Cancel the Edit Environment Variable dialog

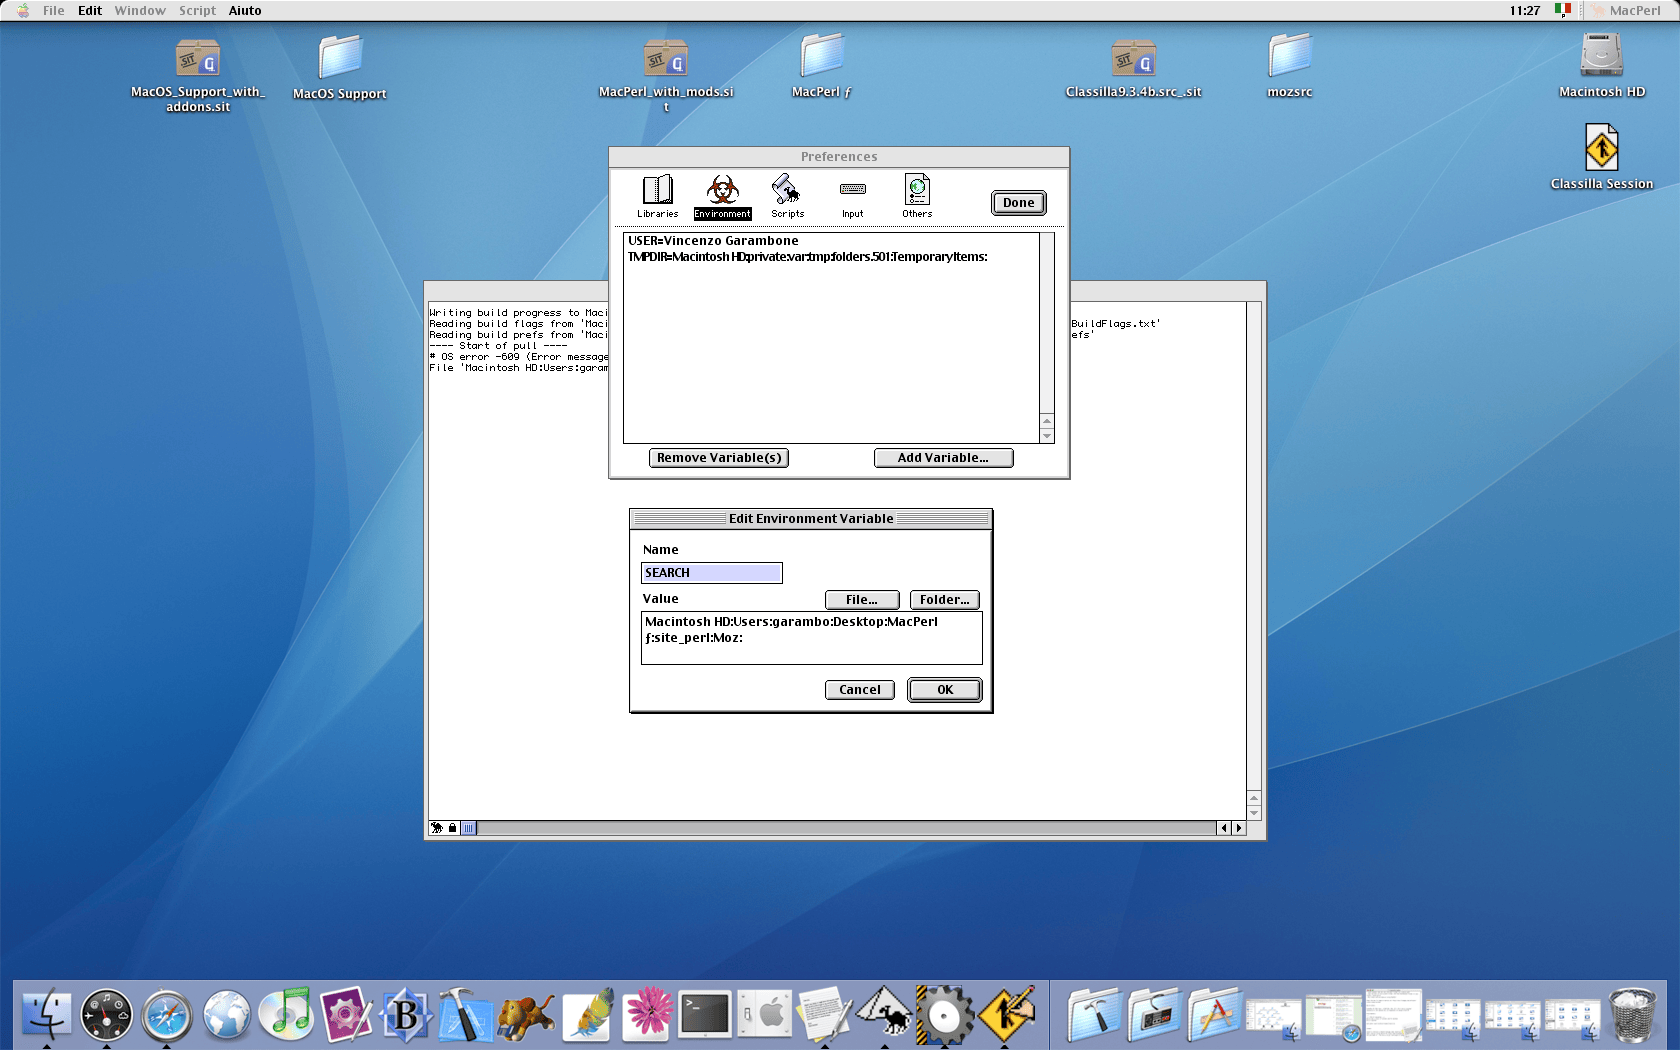pyautogui.click(x=860, y=690)
